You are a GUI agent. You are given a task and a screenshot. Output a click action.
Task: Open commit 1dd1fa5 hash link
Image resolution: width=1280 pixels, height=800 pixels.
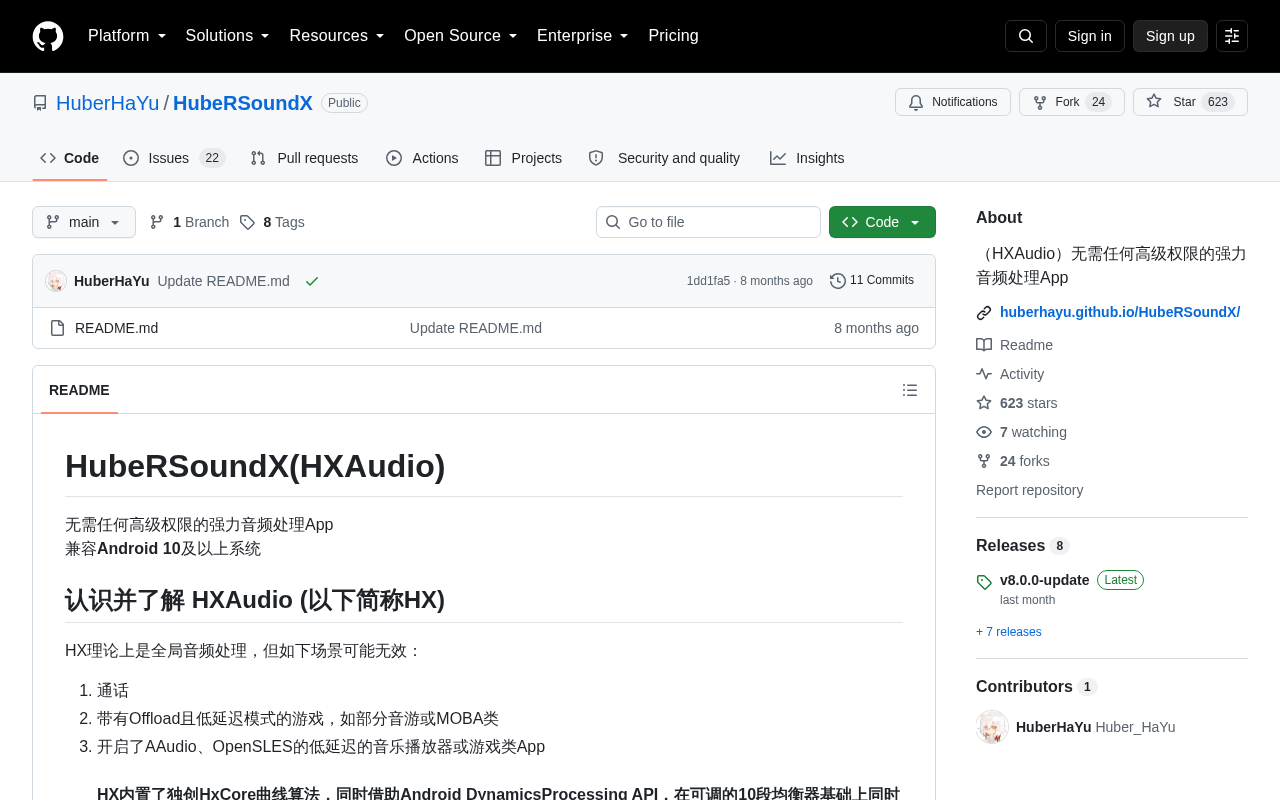click(x=708, y=281)
